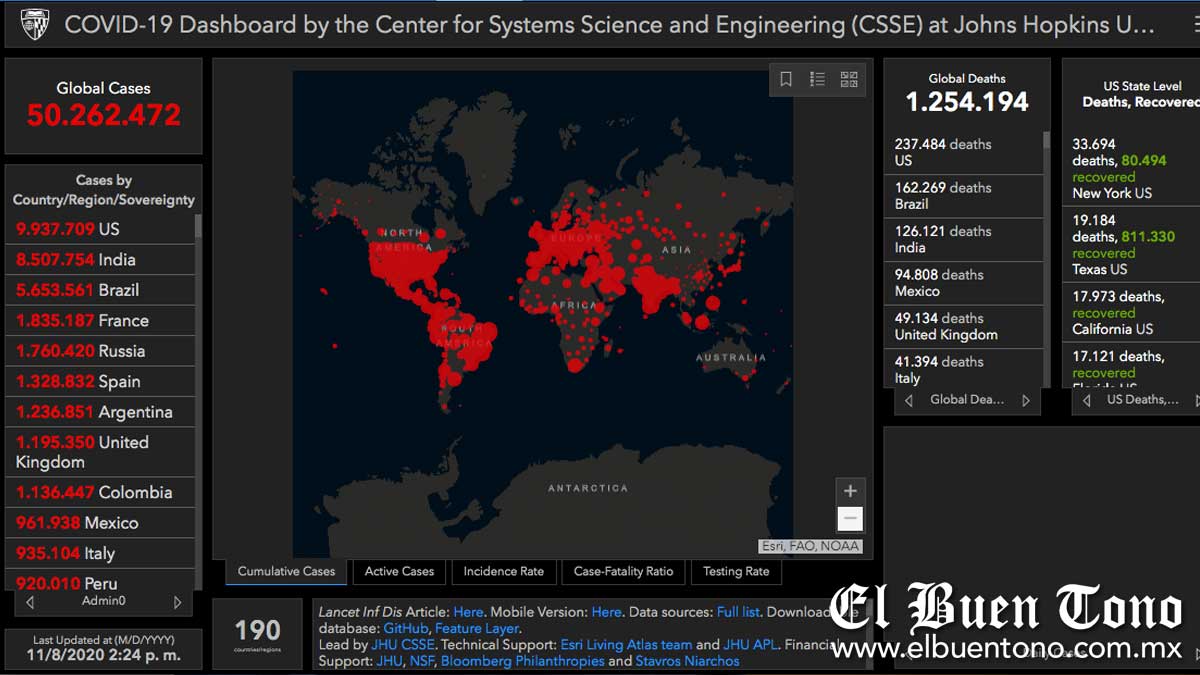Open the basemap gallery grid icon

849,80
